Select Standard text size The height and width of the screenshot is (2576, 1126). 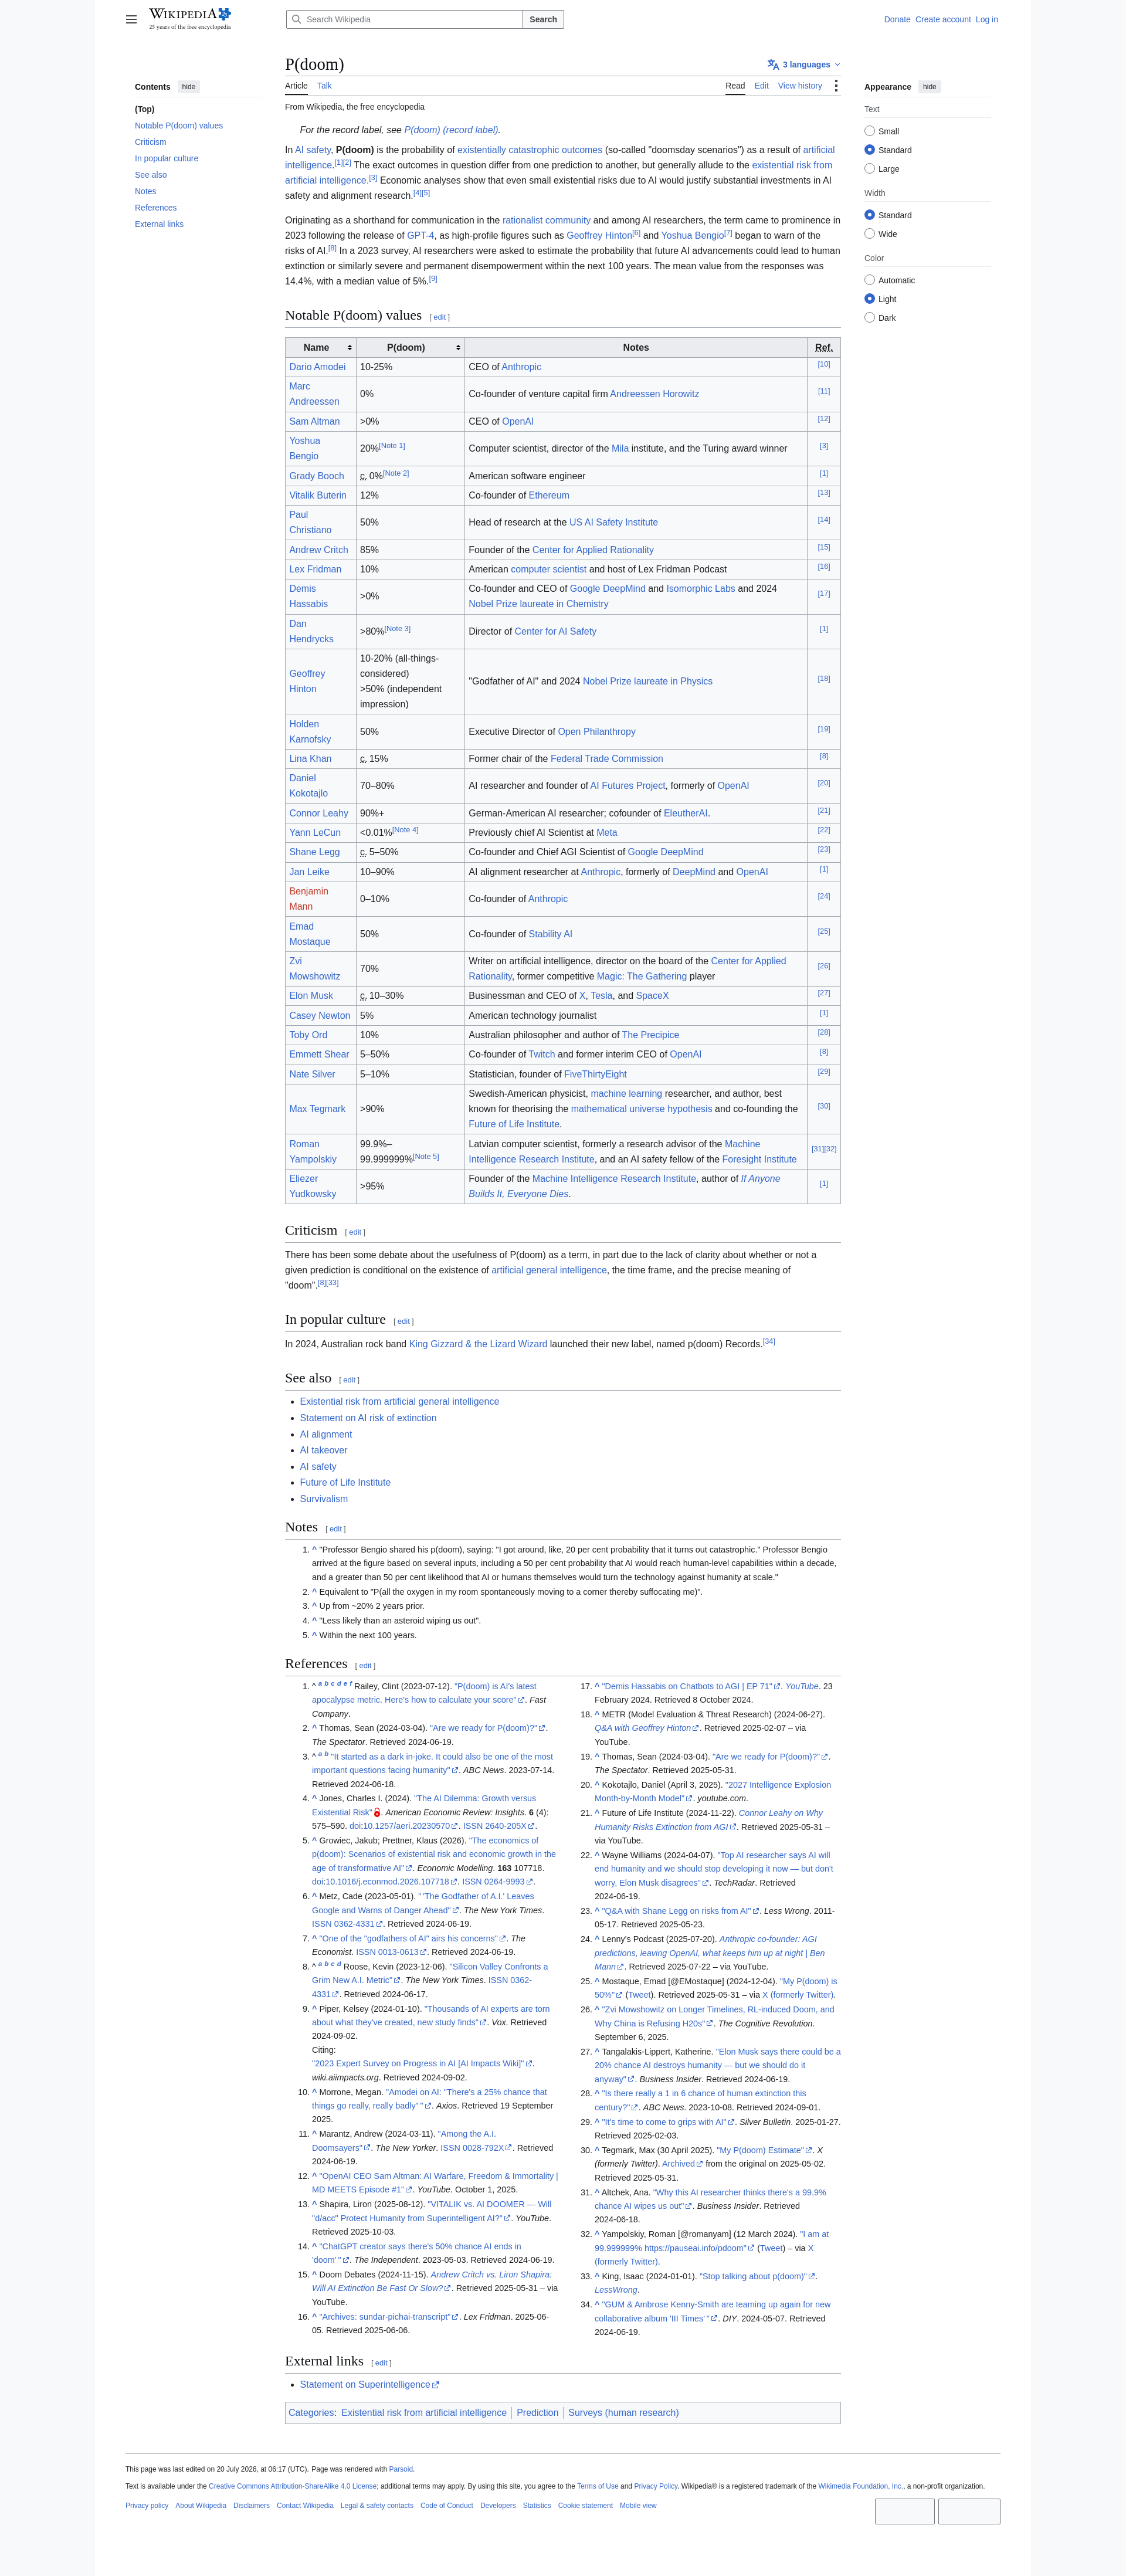pos(869,150)
